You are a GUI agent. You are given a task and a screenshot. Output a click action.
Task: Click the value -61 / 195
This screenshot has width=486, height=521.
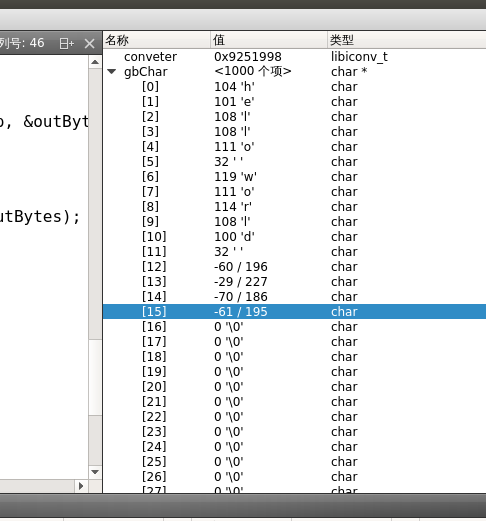(x=241, y=312)
